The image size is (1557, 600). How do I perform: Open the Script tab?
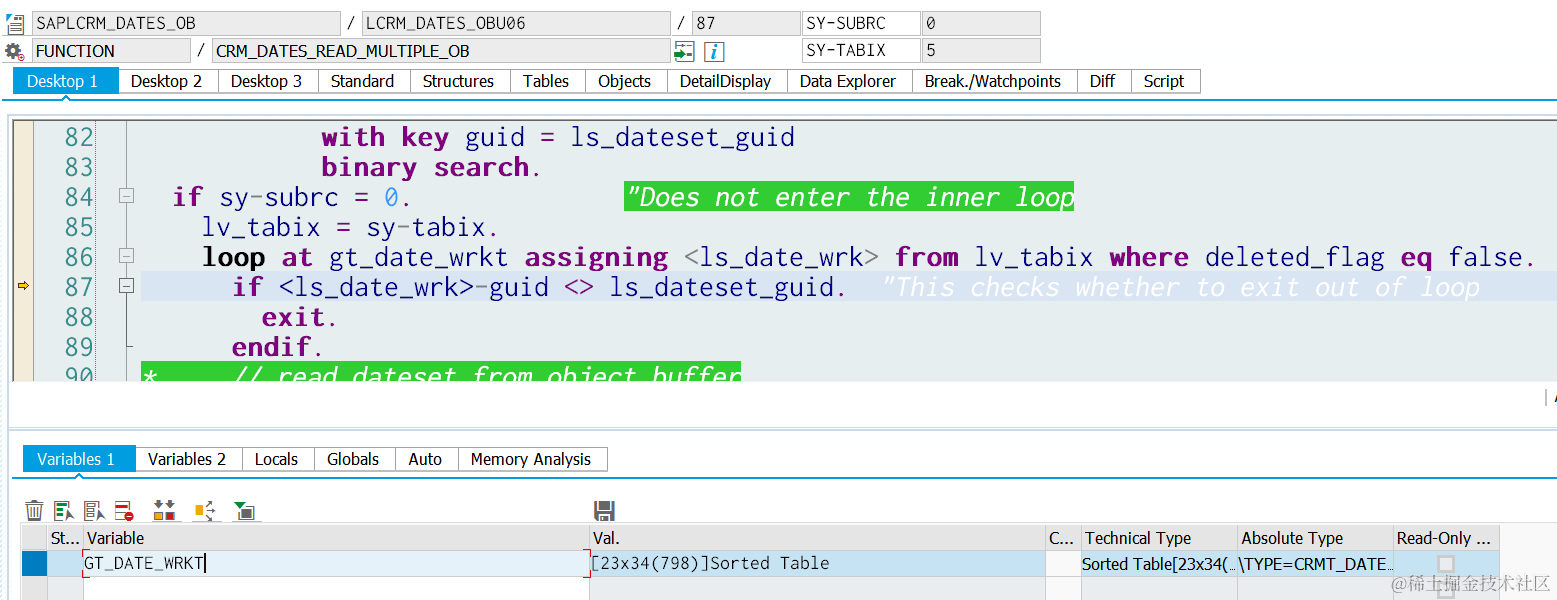1164,81
